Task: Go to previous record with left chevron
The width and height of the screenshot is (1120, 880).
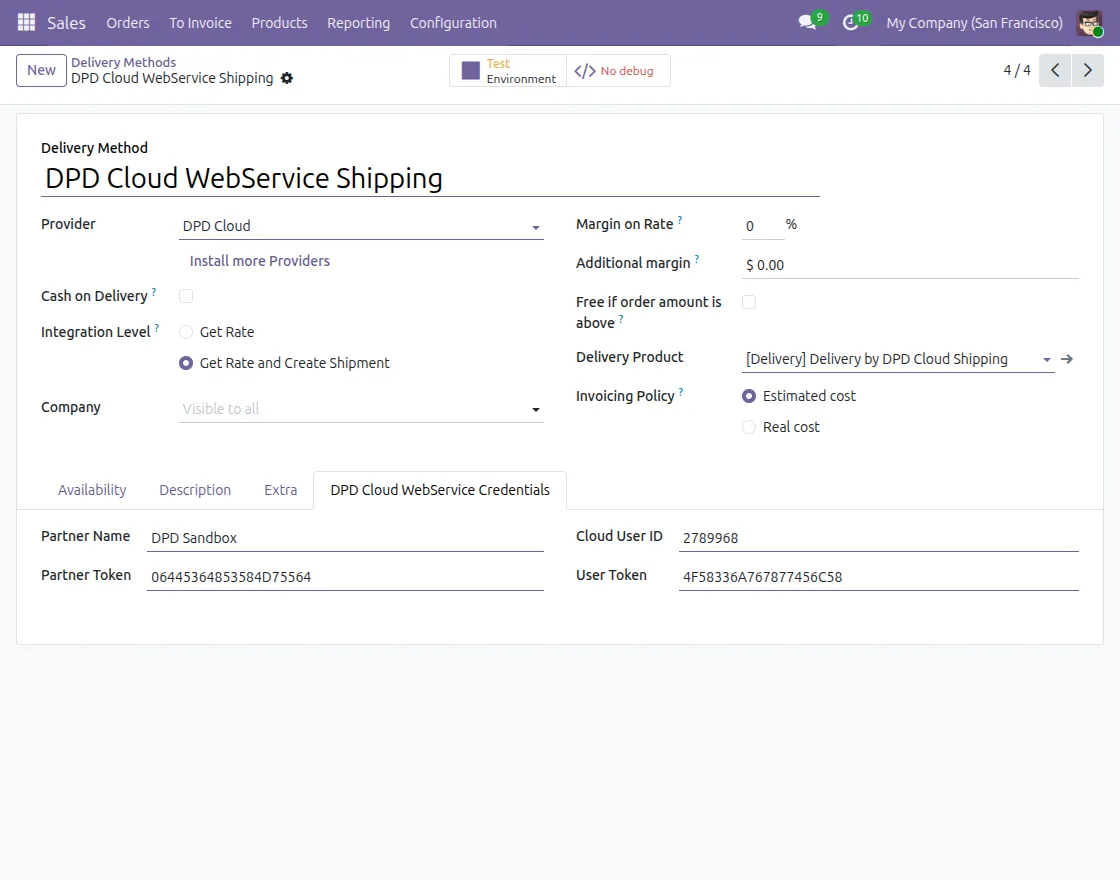Action: [x=1054, y=70]
